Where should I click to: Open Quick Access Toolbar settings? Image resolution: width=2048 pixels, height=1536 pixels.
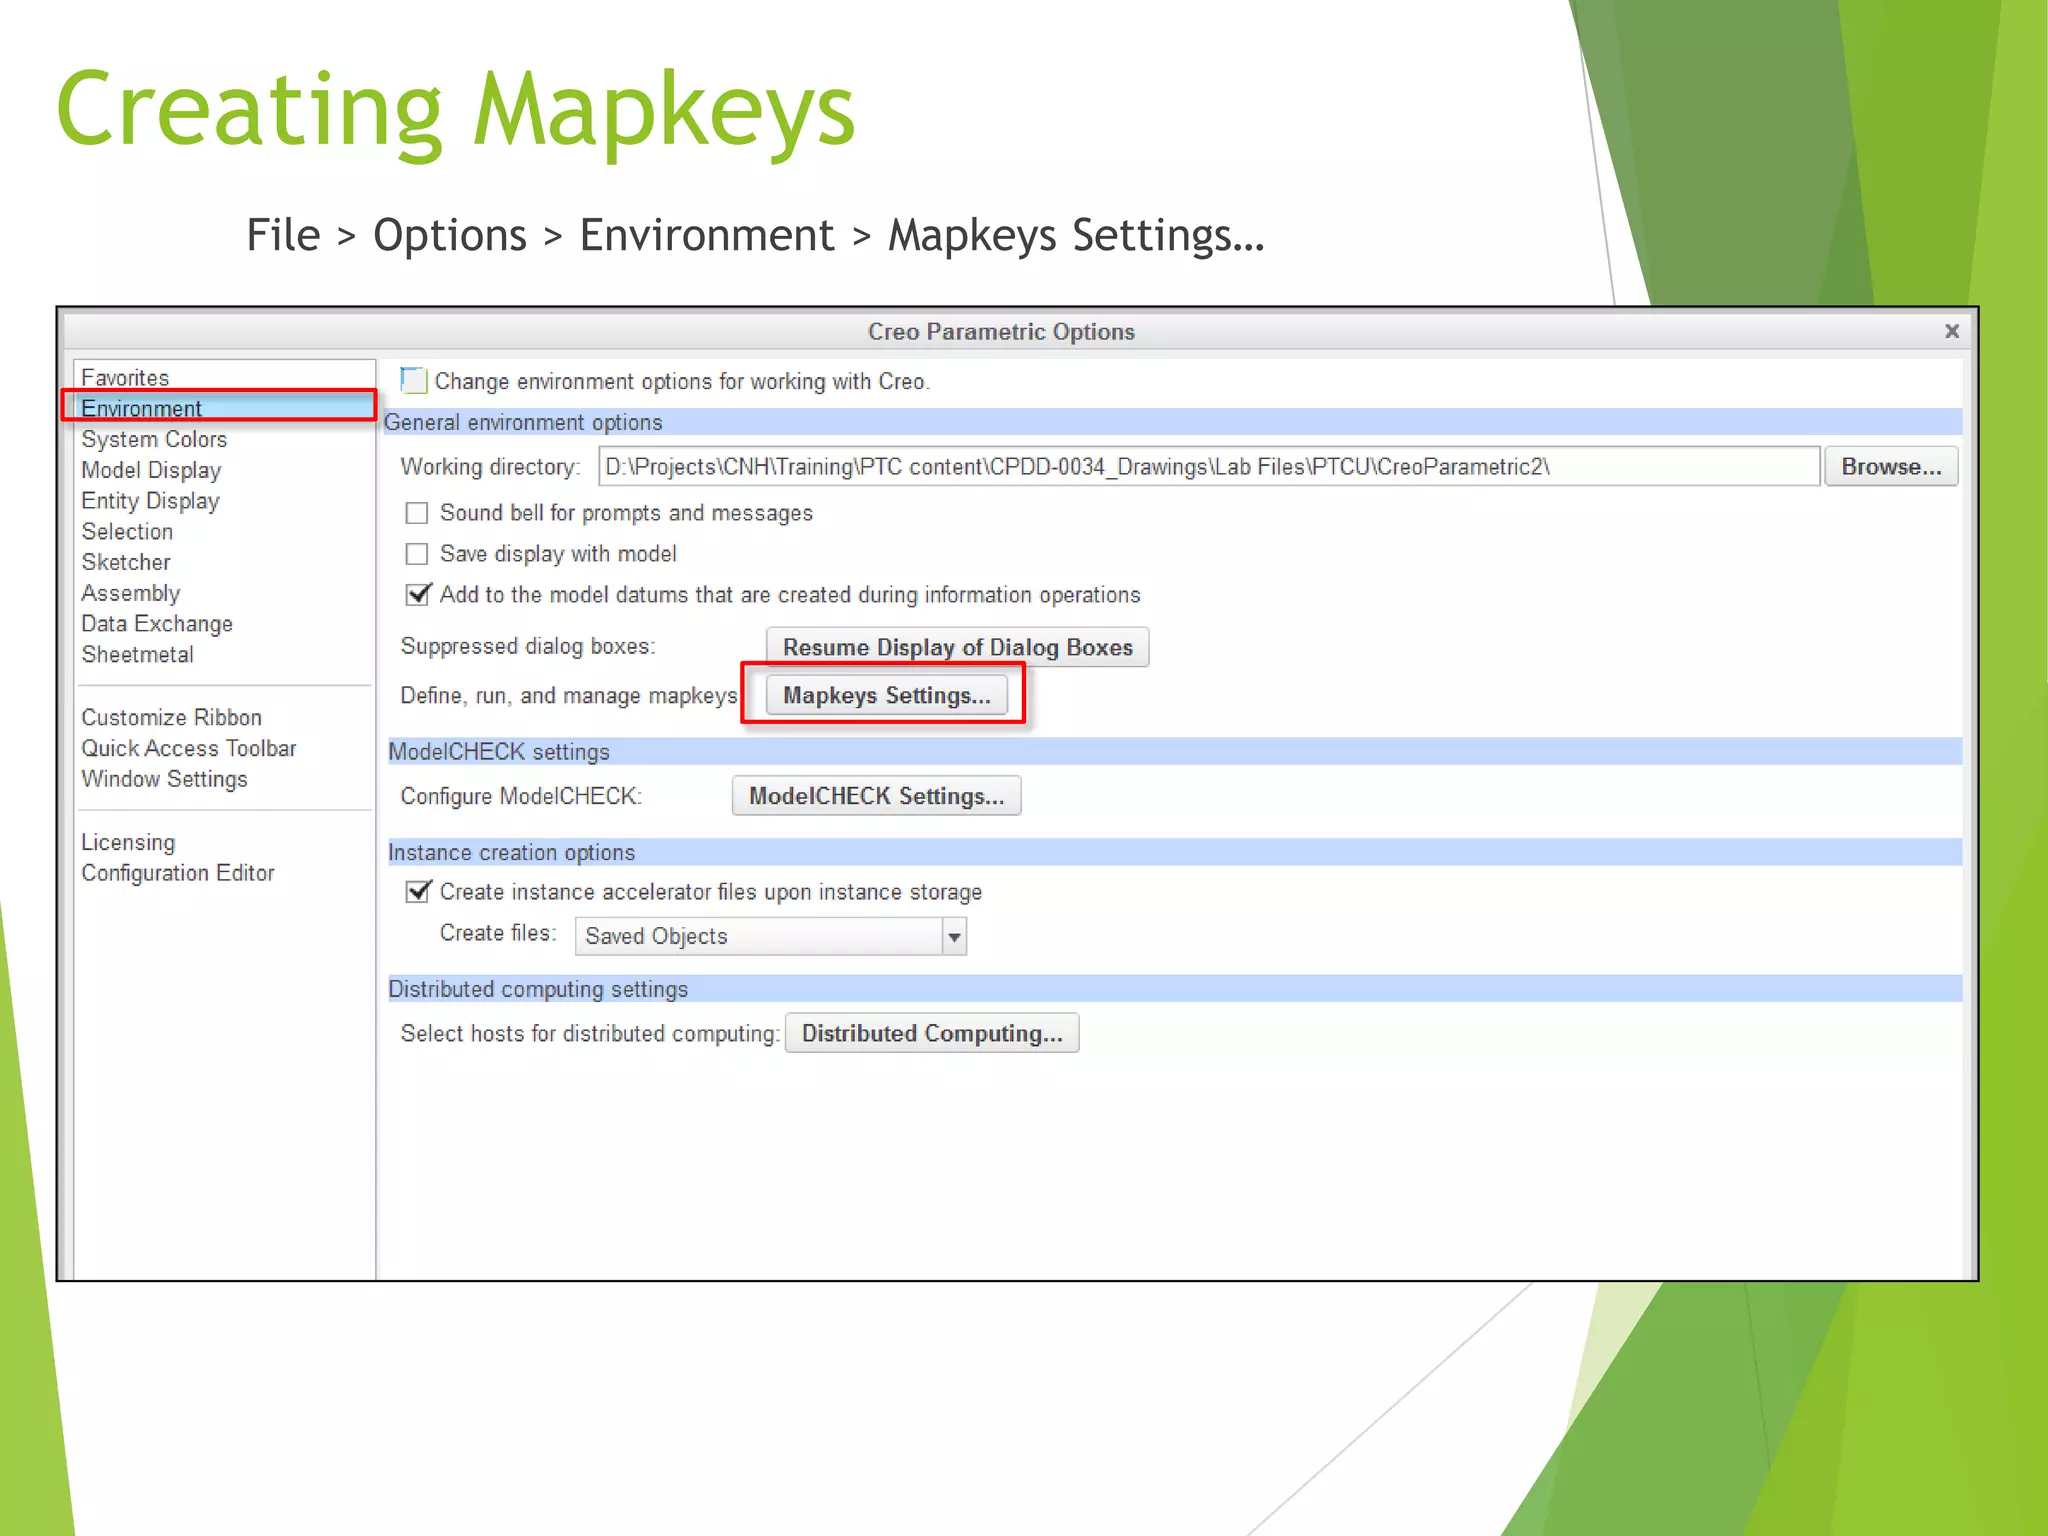(189, 748)
